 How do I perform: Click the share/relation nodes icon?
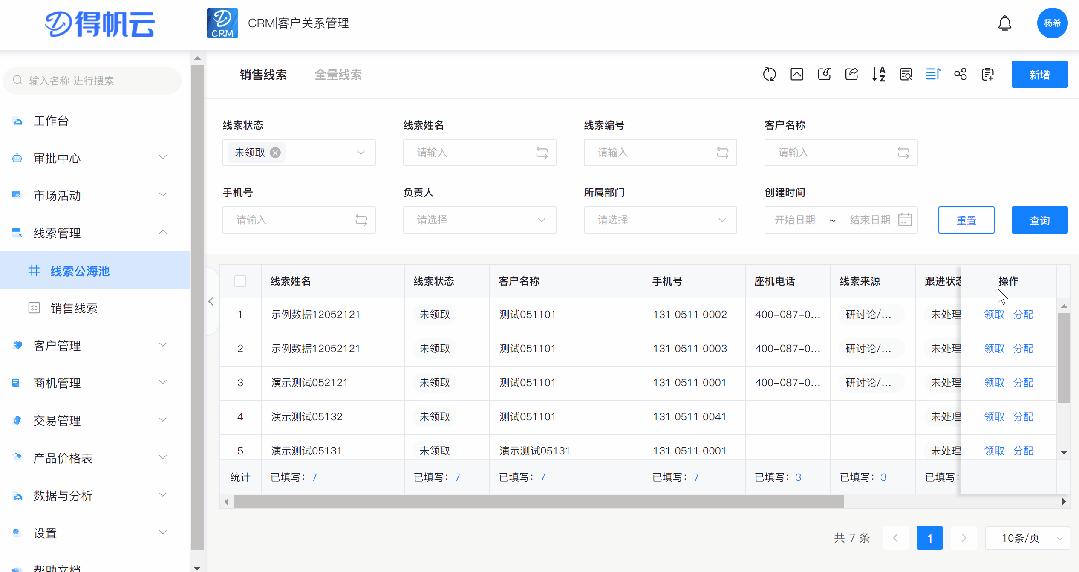[x=961, y=74]
